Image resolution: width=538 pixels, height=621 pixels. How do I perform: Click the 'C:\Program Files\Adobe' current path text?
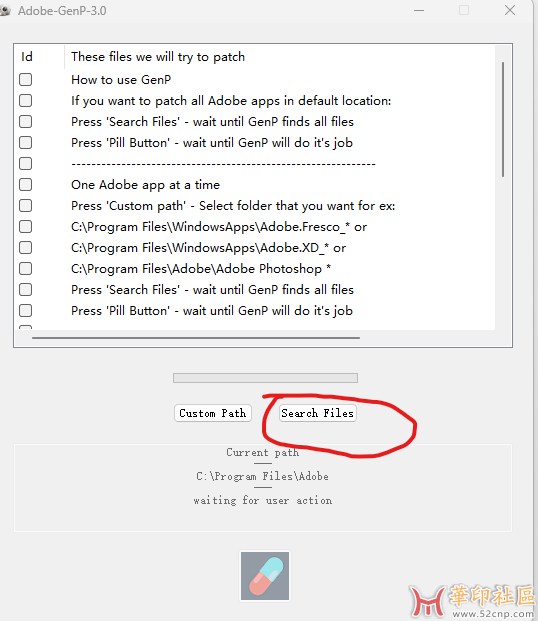tap(263, 476)
